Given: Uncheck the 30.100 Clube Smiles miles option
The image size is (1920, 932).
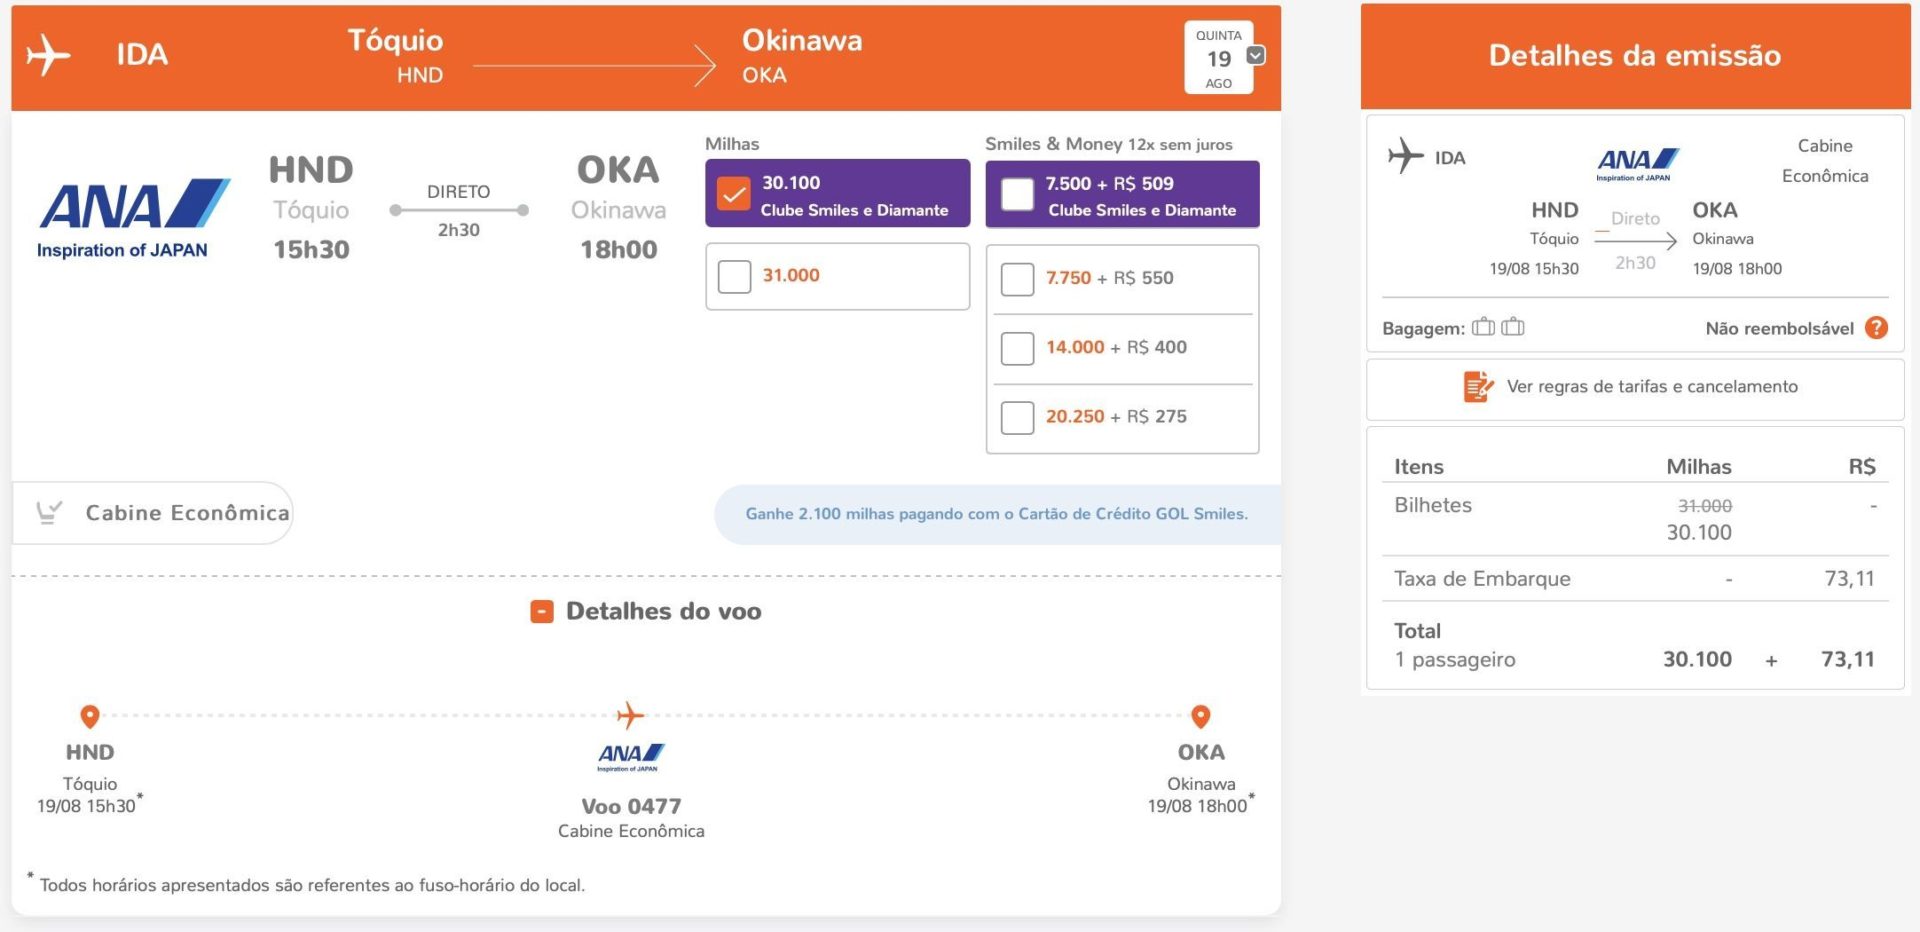Looking at the screenshot, I should (x=734, y=194).
